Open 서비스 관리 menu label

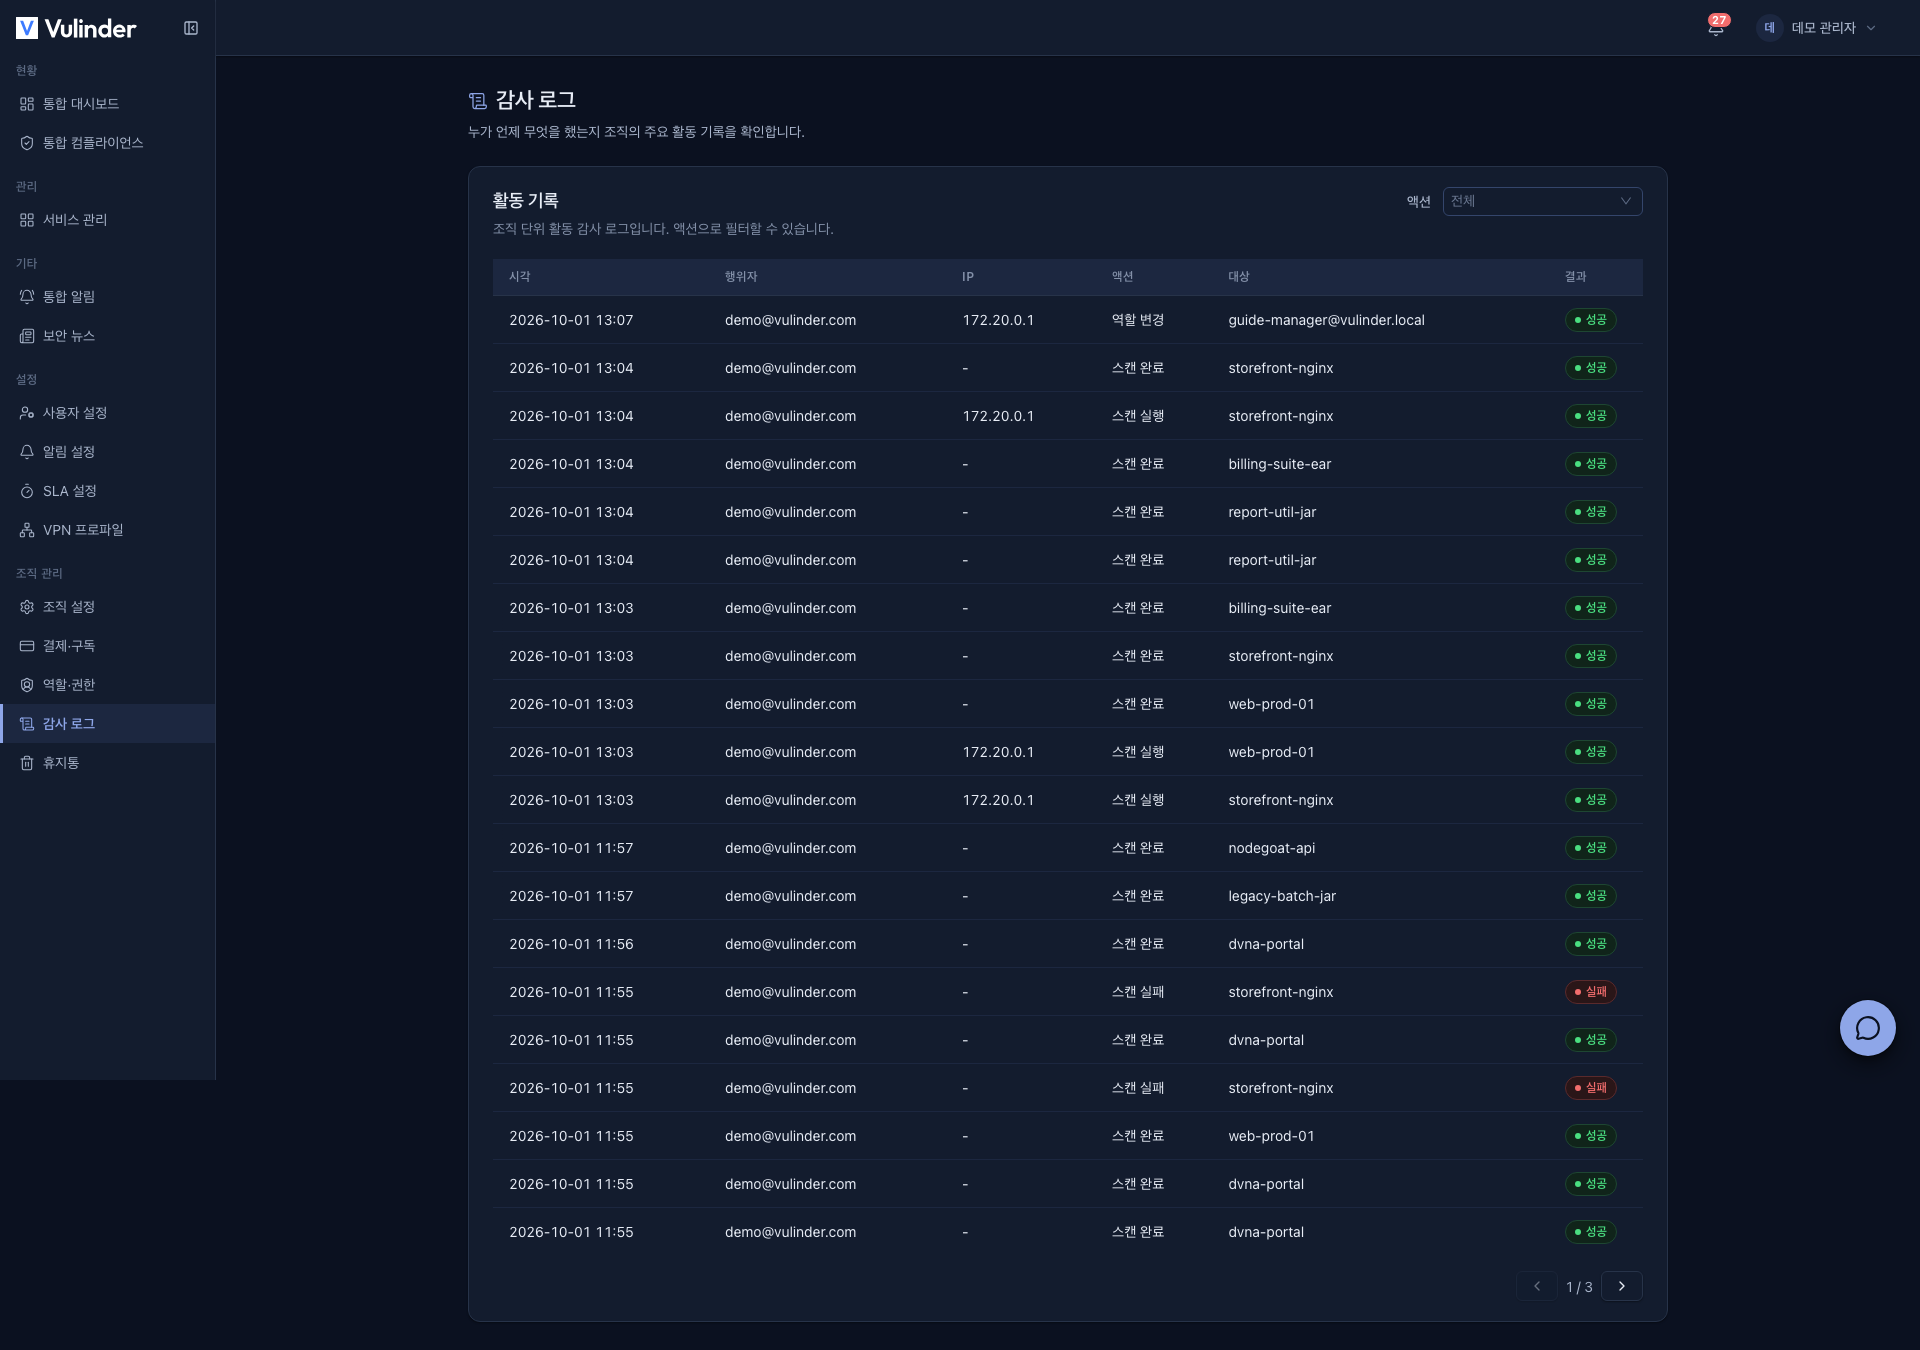coord(75,220)
